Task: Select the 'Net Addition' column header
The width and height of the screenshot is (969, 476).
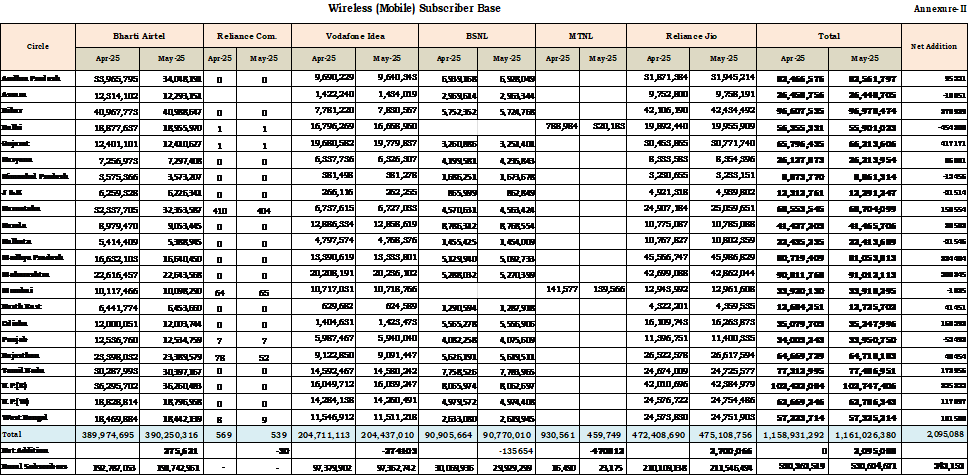Action: (934, 46)
